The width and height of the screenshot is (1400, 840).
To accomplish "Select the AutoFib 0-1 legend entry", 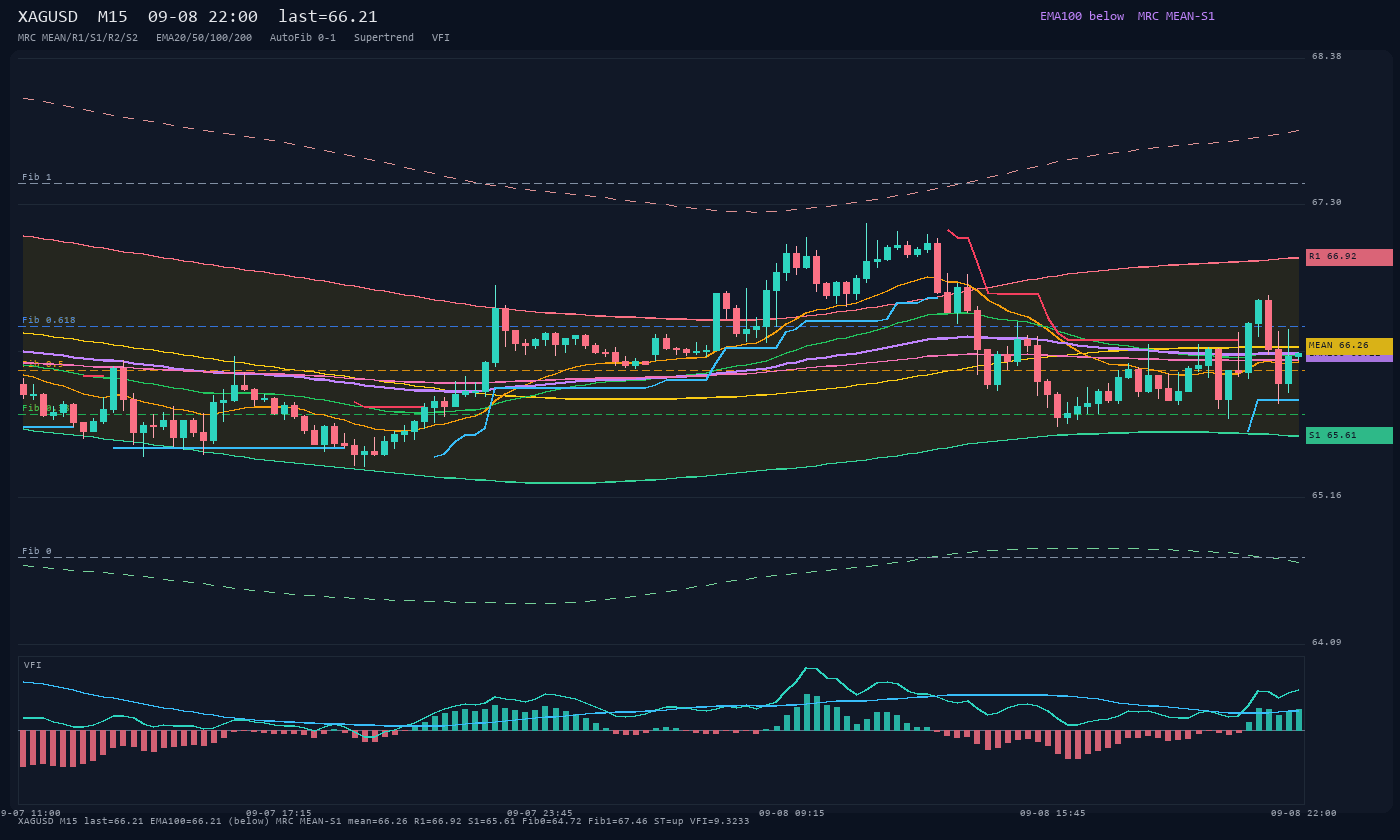I will pyautogui.click(x=303, y=38).
